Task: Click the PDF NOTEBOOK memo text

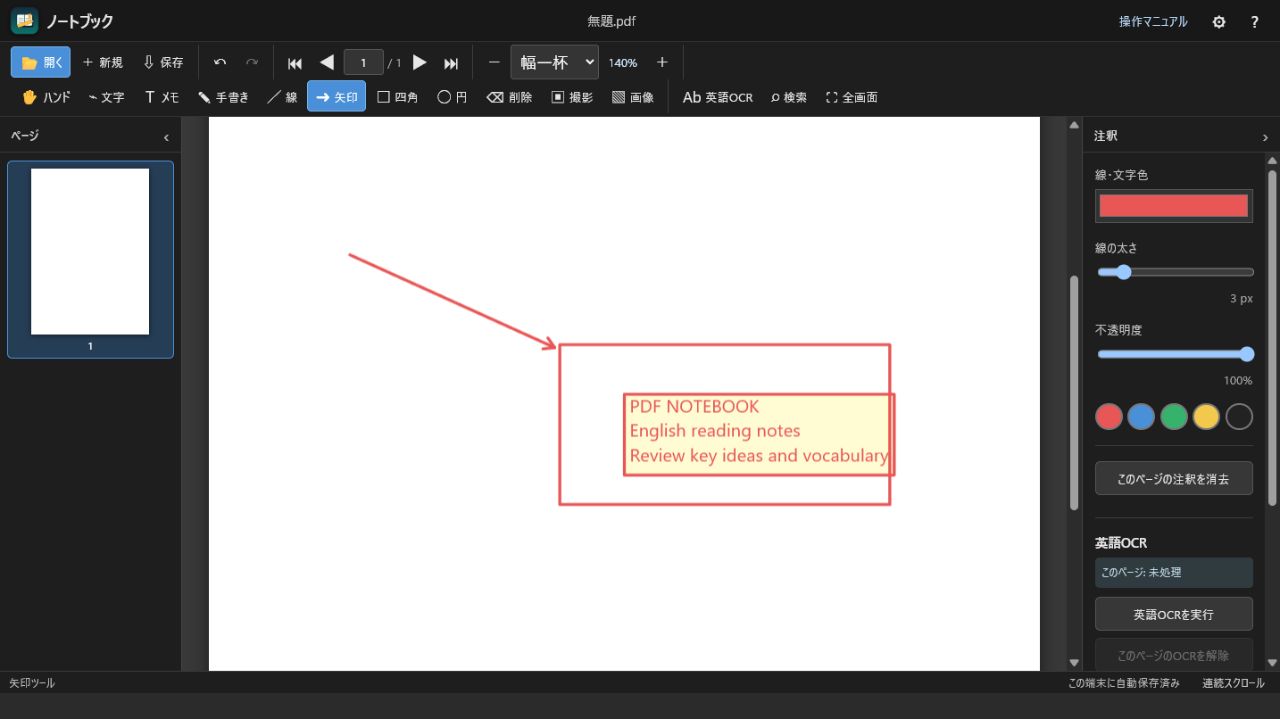Action: (694, 406)
